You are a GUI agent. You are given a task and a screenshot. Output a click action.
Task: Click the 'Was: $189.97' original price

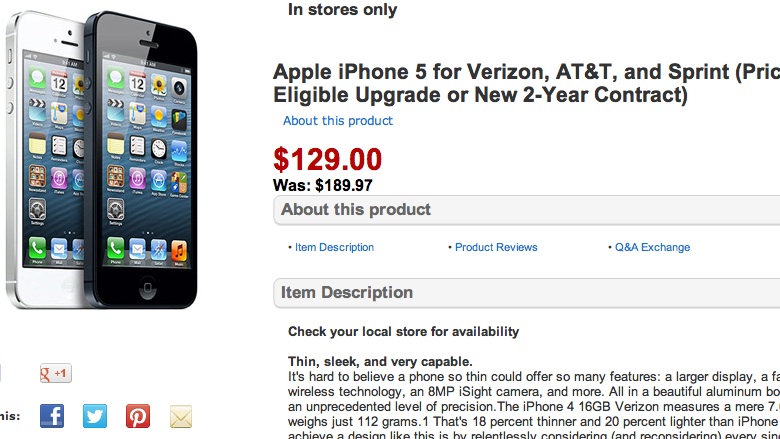[x=322, y=185]
